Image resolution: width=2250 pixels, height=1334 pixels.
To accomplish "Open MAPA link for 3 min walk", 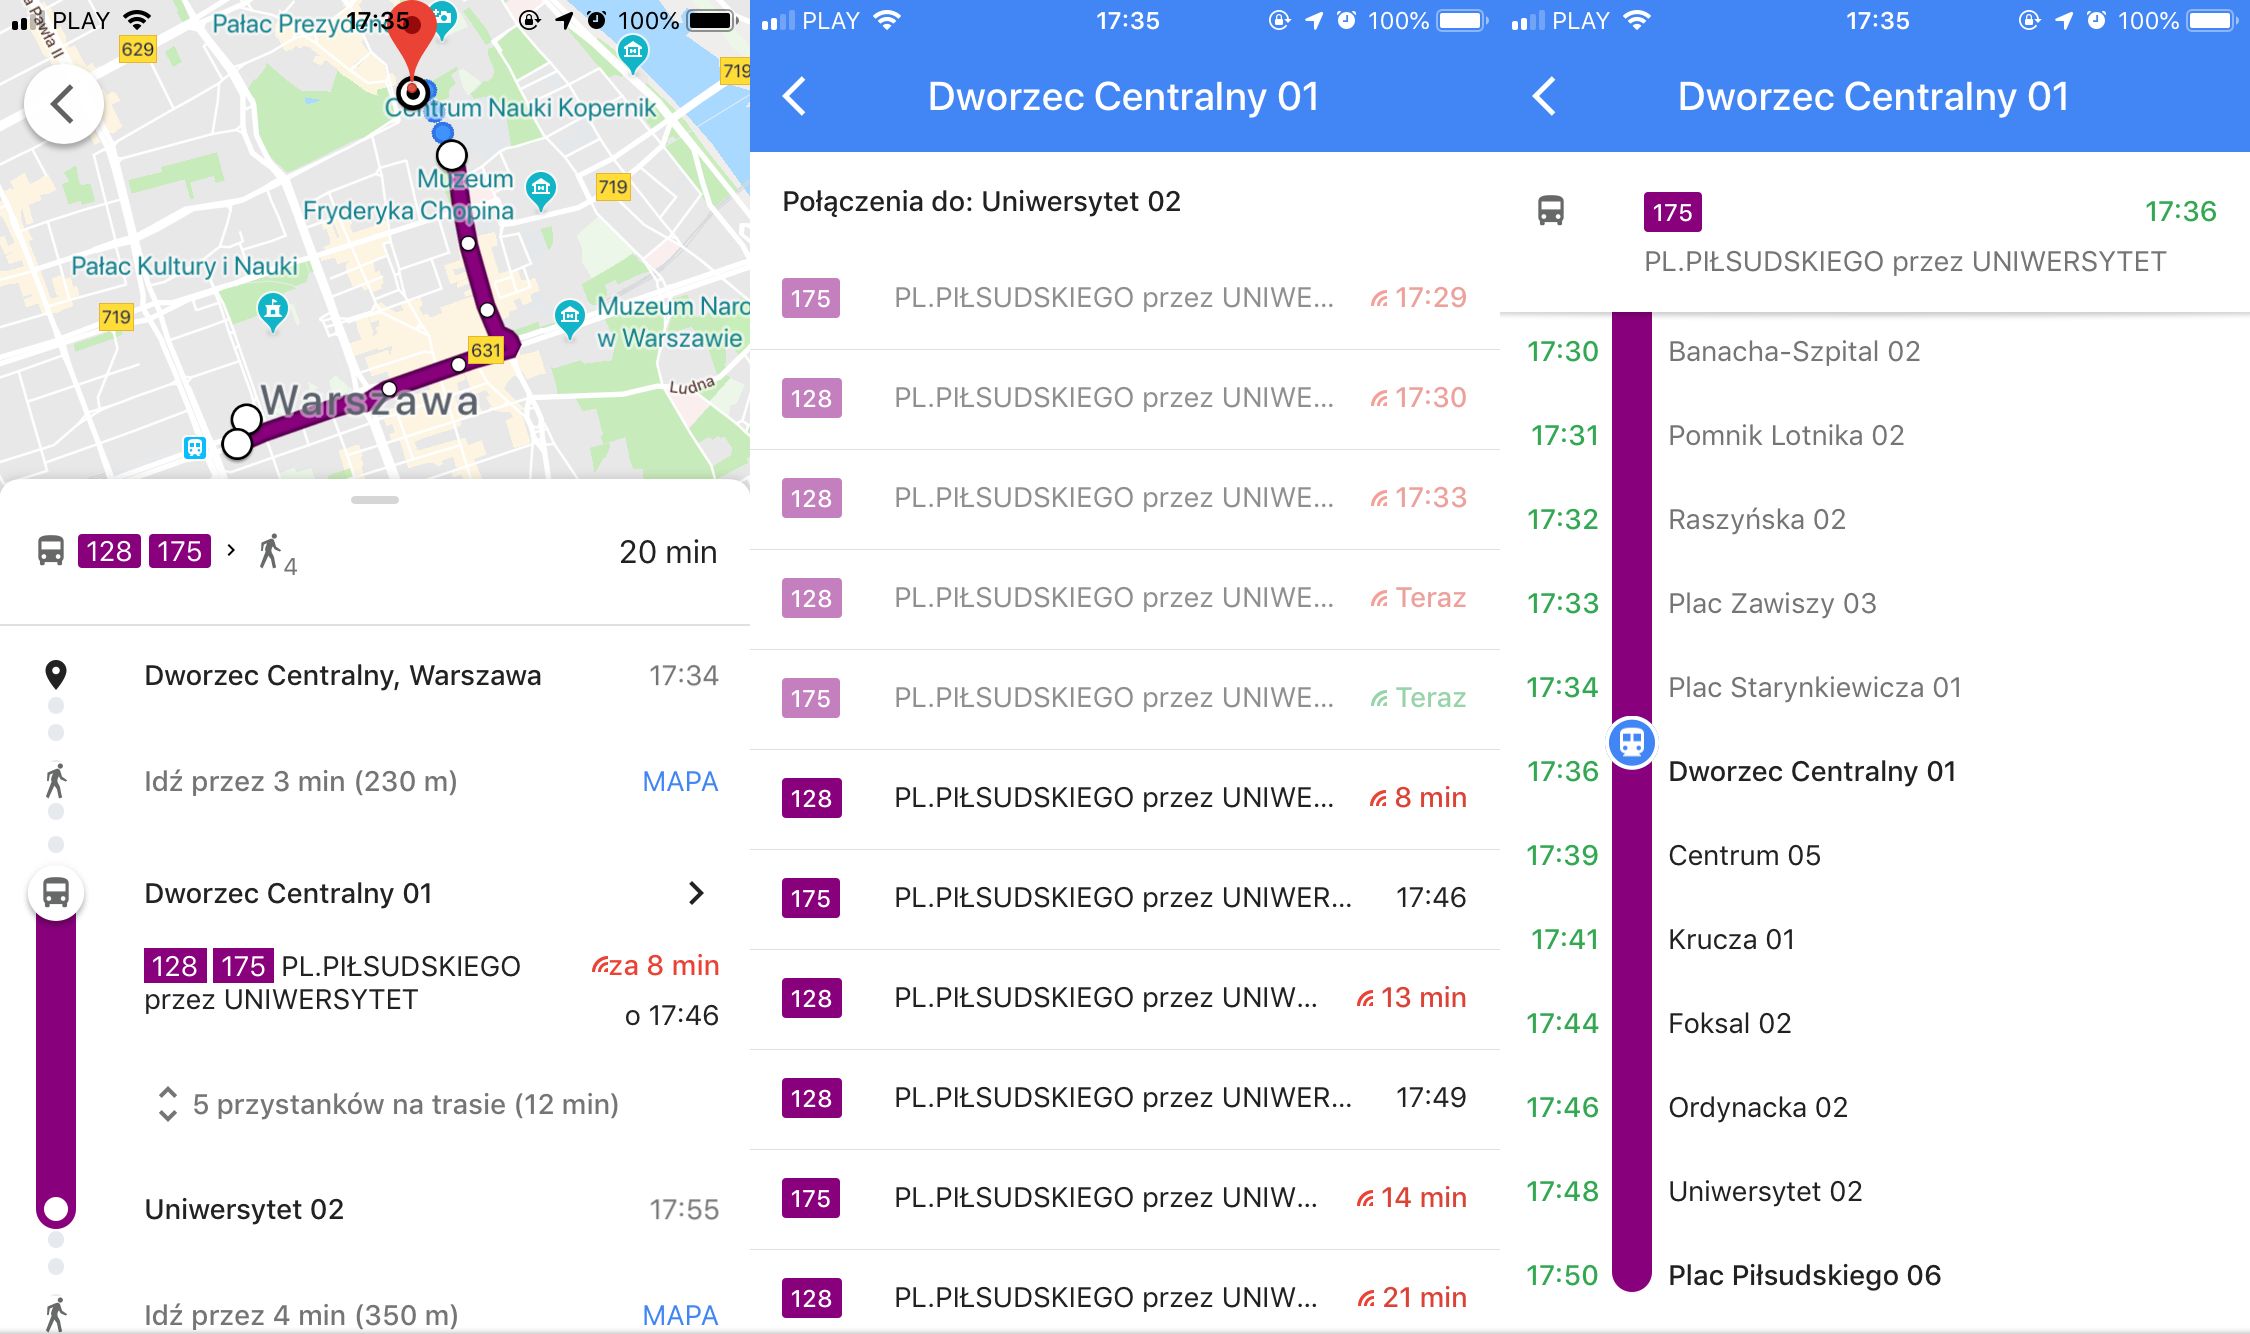I will click(x=680, y=781).
